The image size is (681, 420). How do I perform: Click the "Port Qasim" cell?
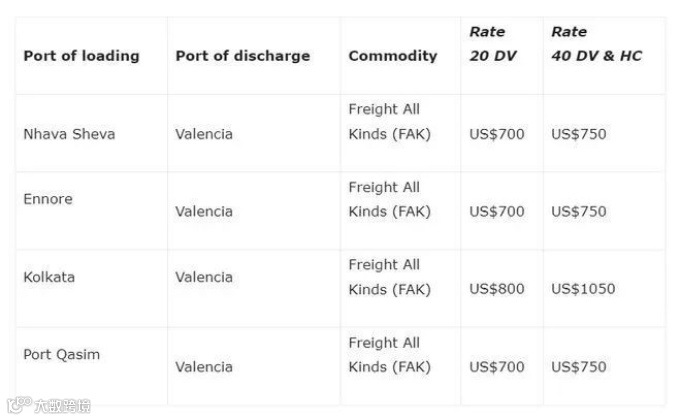61,355
